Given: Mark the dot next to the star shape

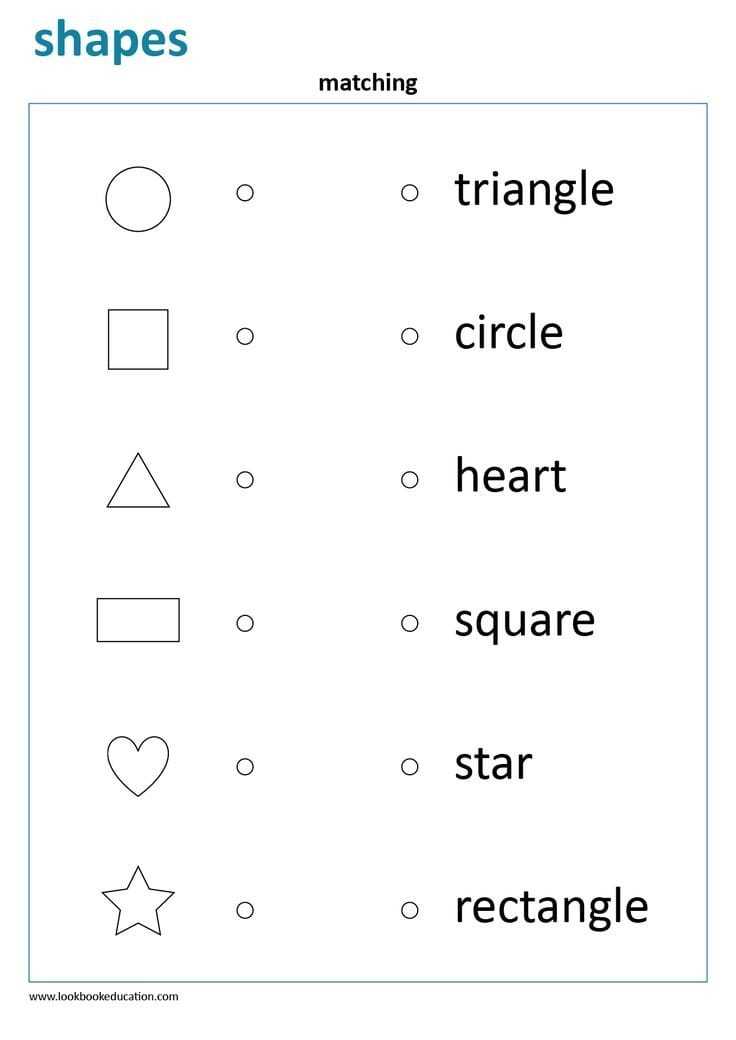Looking at the screenshot, I should coord(245,910).
